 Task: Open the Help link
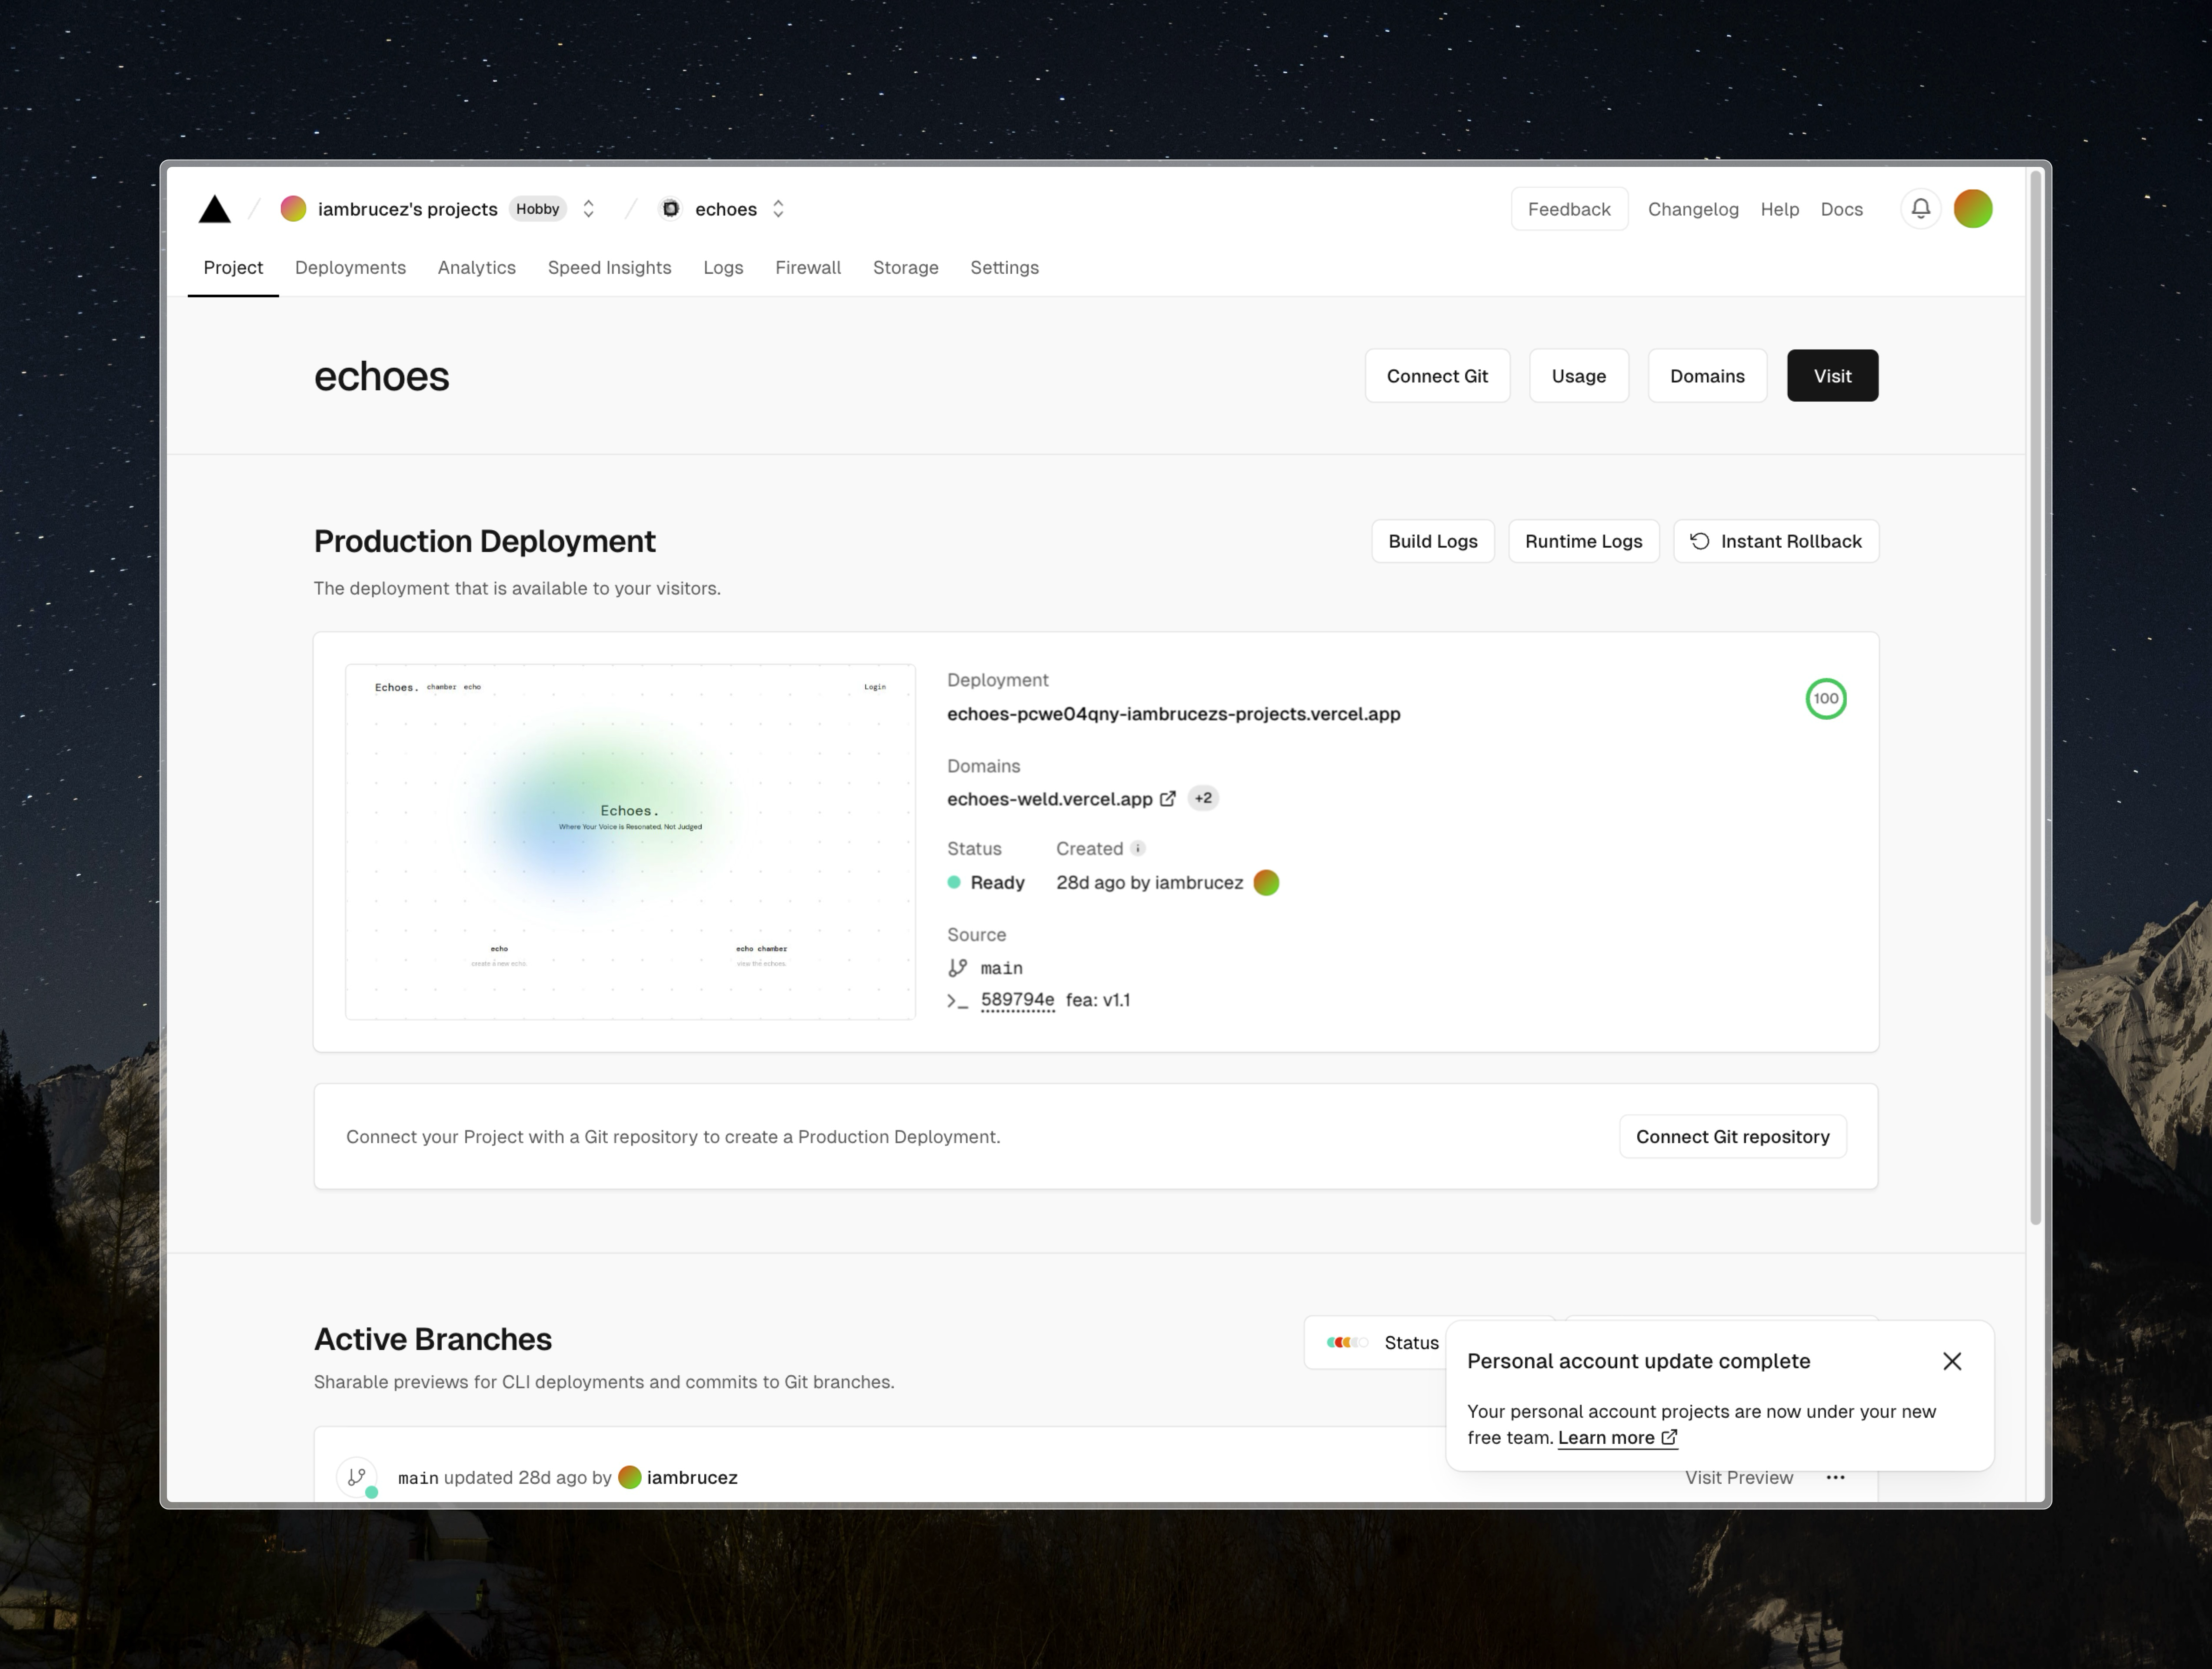1779,209
